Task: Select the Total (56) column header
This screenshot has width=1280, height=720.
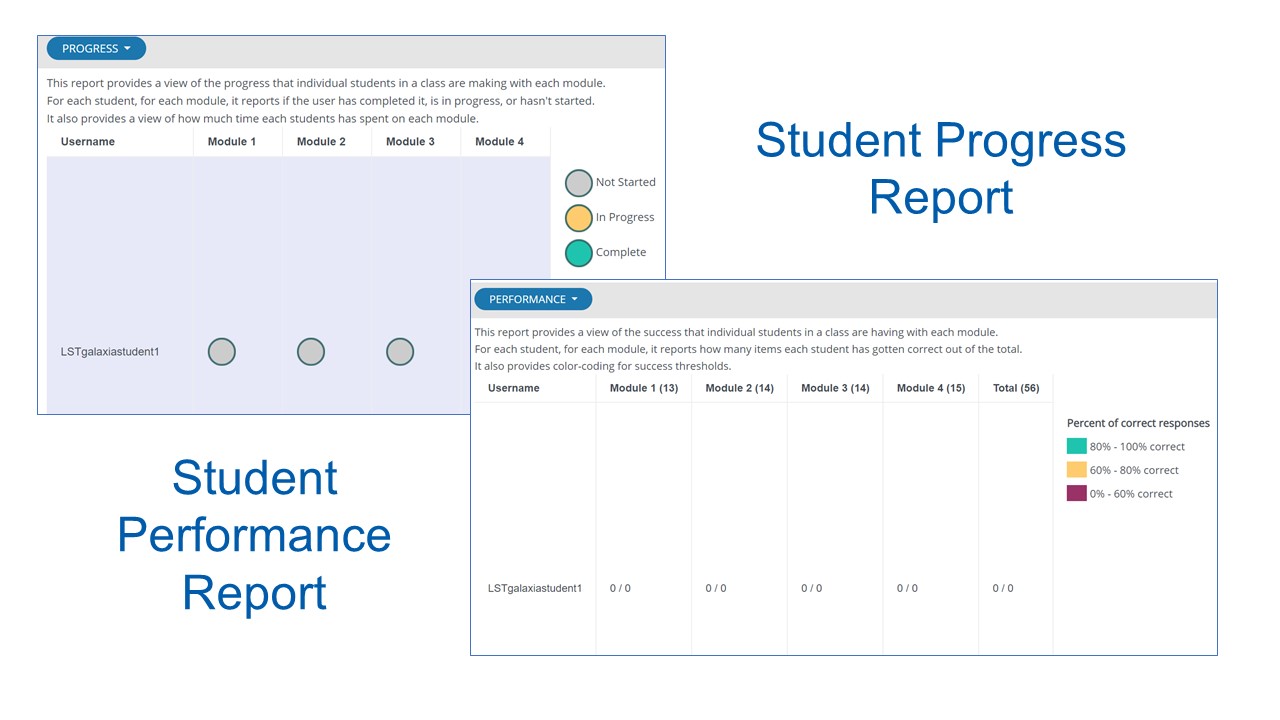Action: [x=1016, y=388]
